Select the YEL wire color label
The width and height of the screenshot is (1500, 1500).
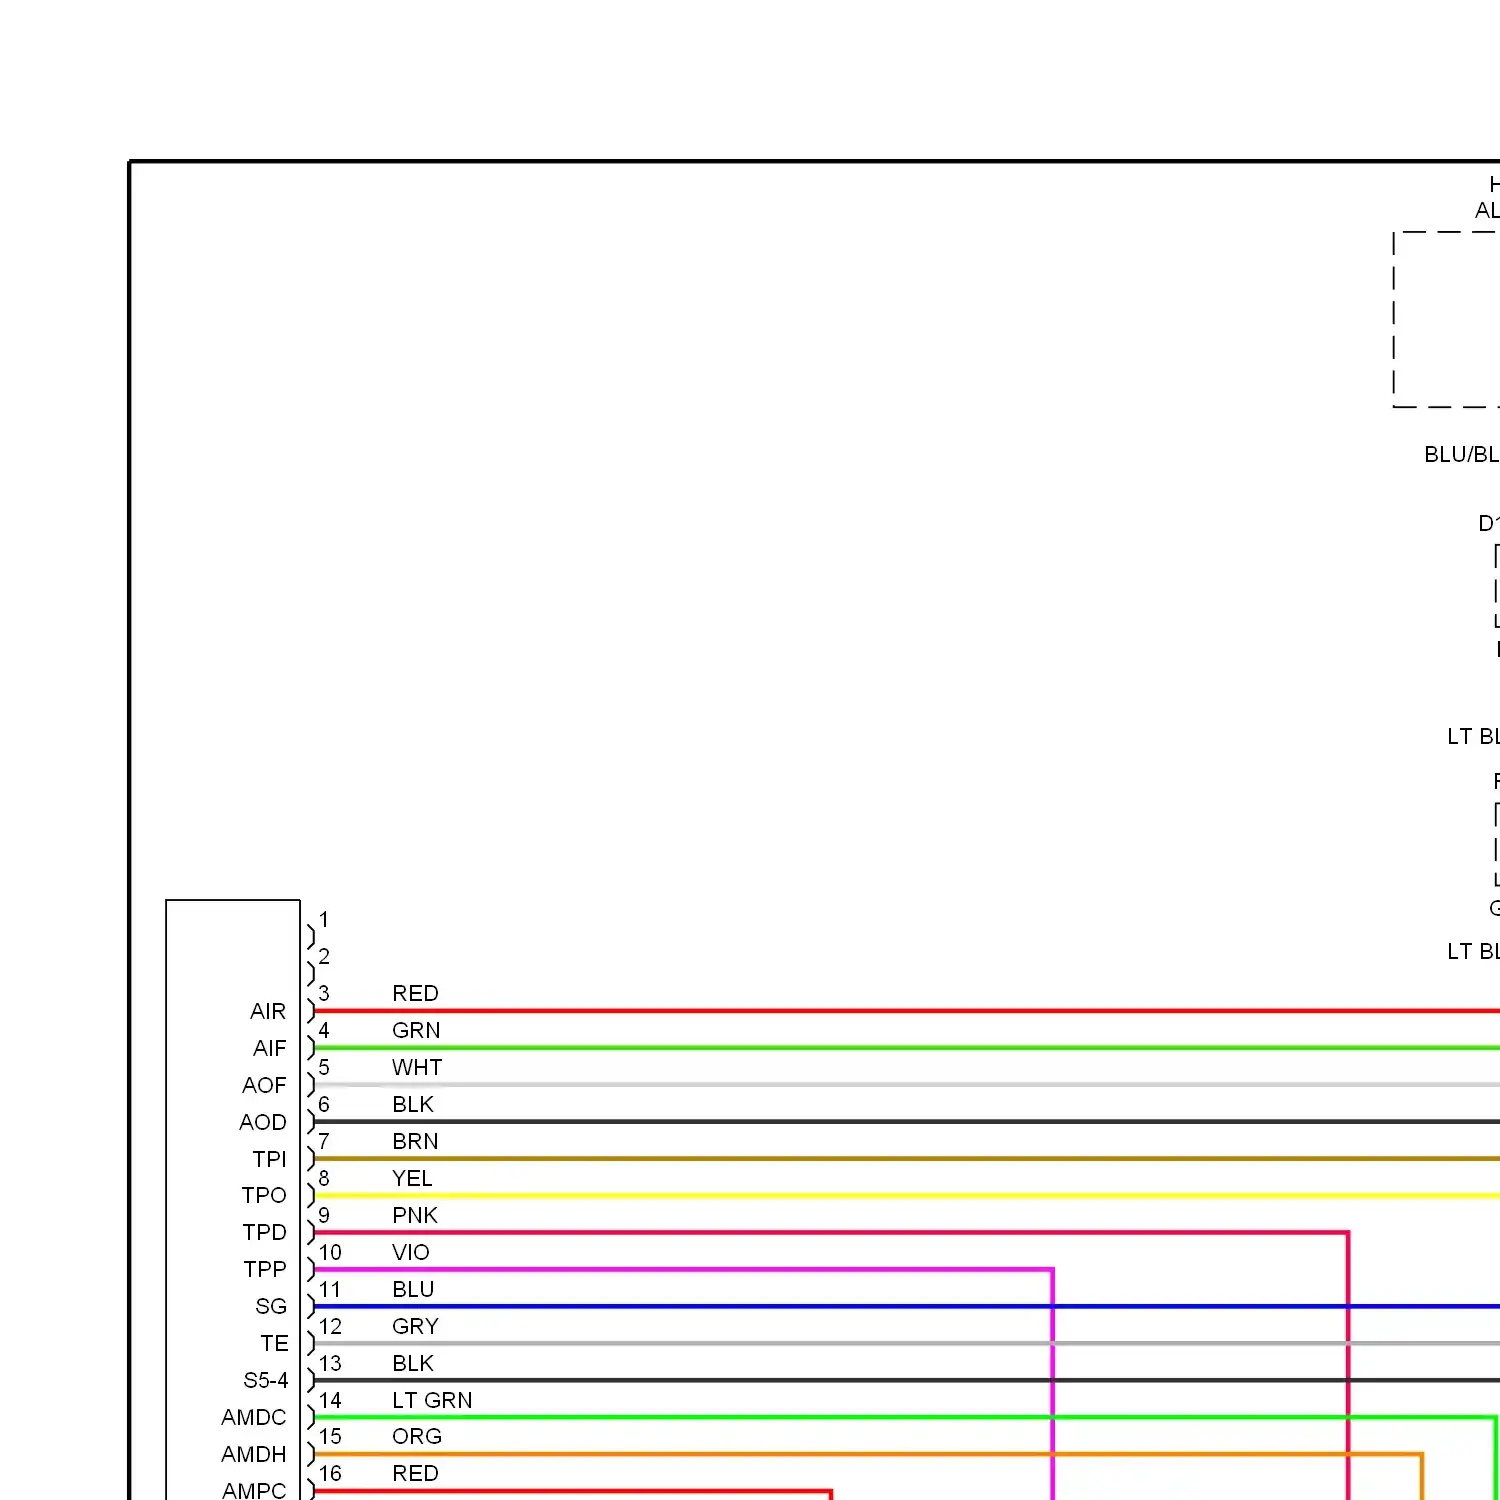(412, 1178)
